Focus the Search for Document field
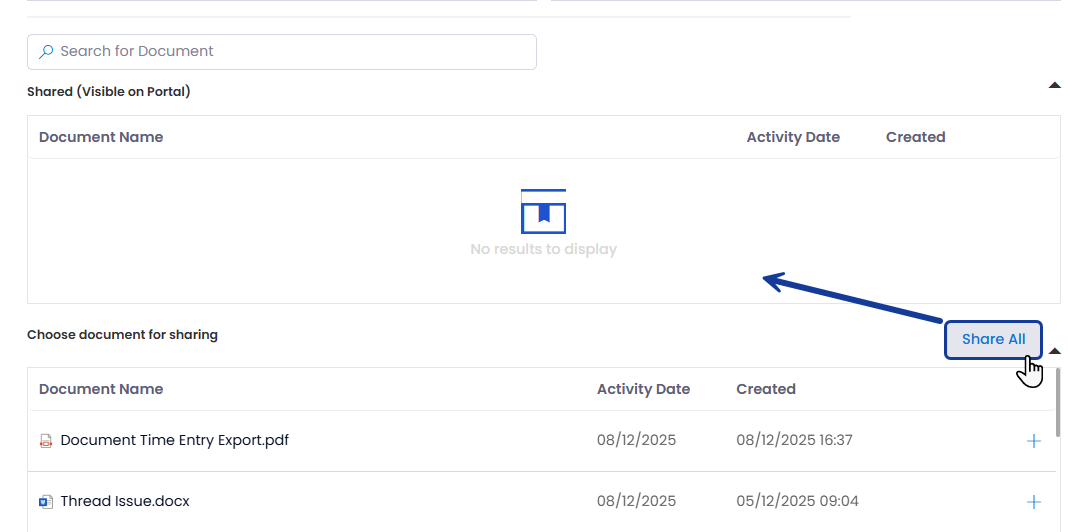Screen dimensions: 1068x532 290,52
